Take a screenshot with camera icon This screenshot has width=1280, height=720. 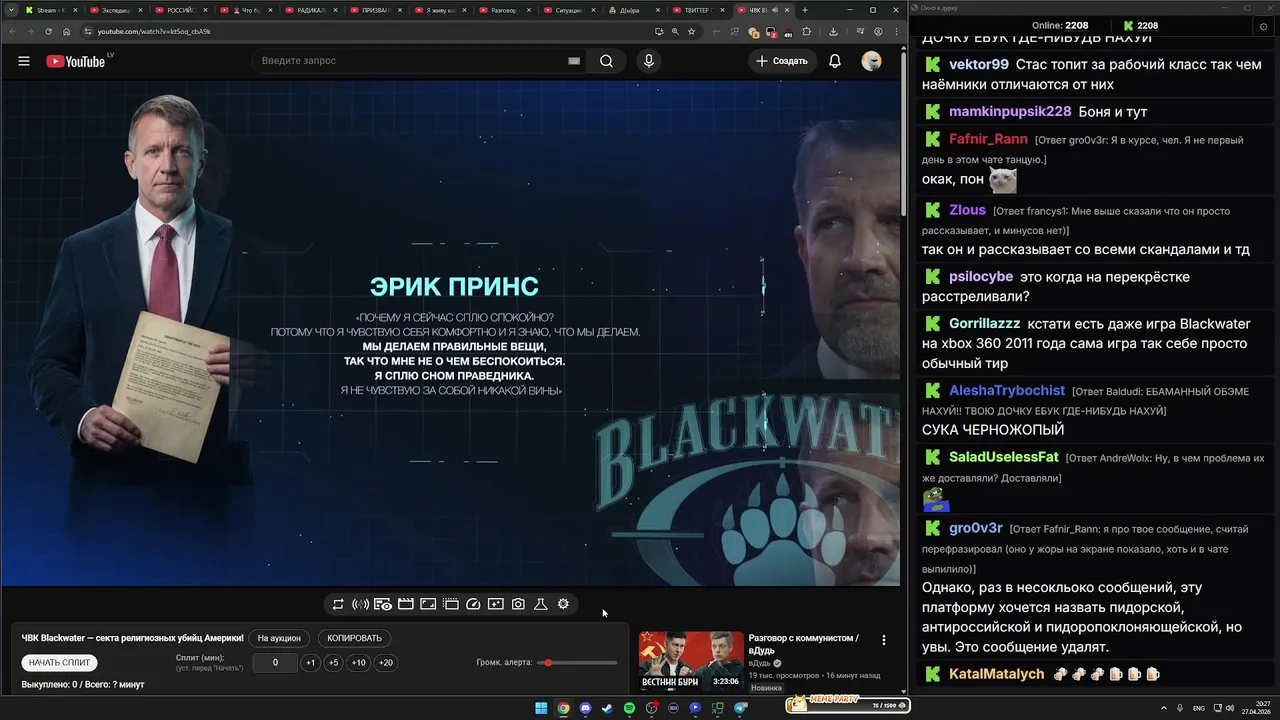(518, 604)
